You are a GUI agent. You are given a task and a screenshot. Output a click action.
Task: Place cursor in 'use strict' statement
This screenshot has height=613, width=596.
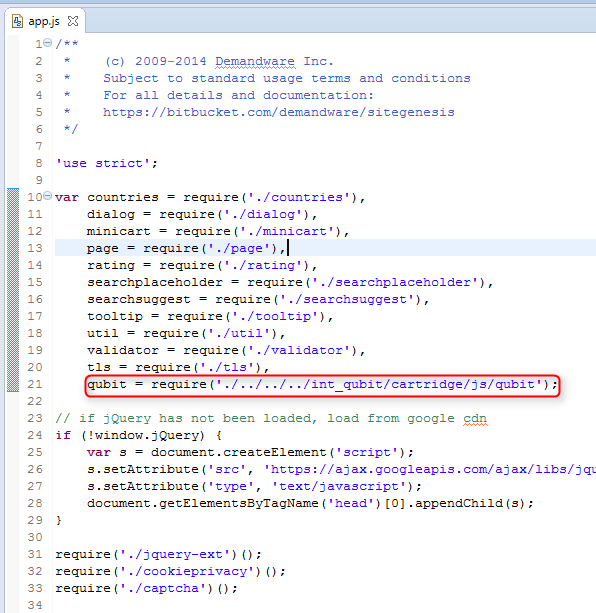107,163
